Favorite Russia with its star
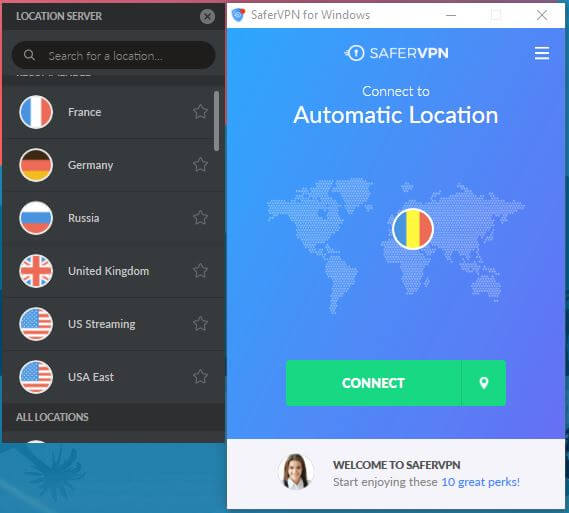The height and width of the screenshot is (513, 569). point(200,218)
